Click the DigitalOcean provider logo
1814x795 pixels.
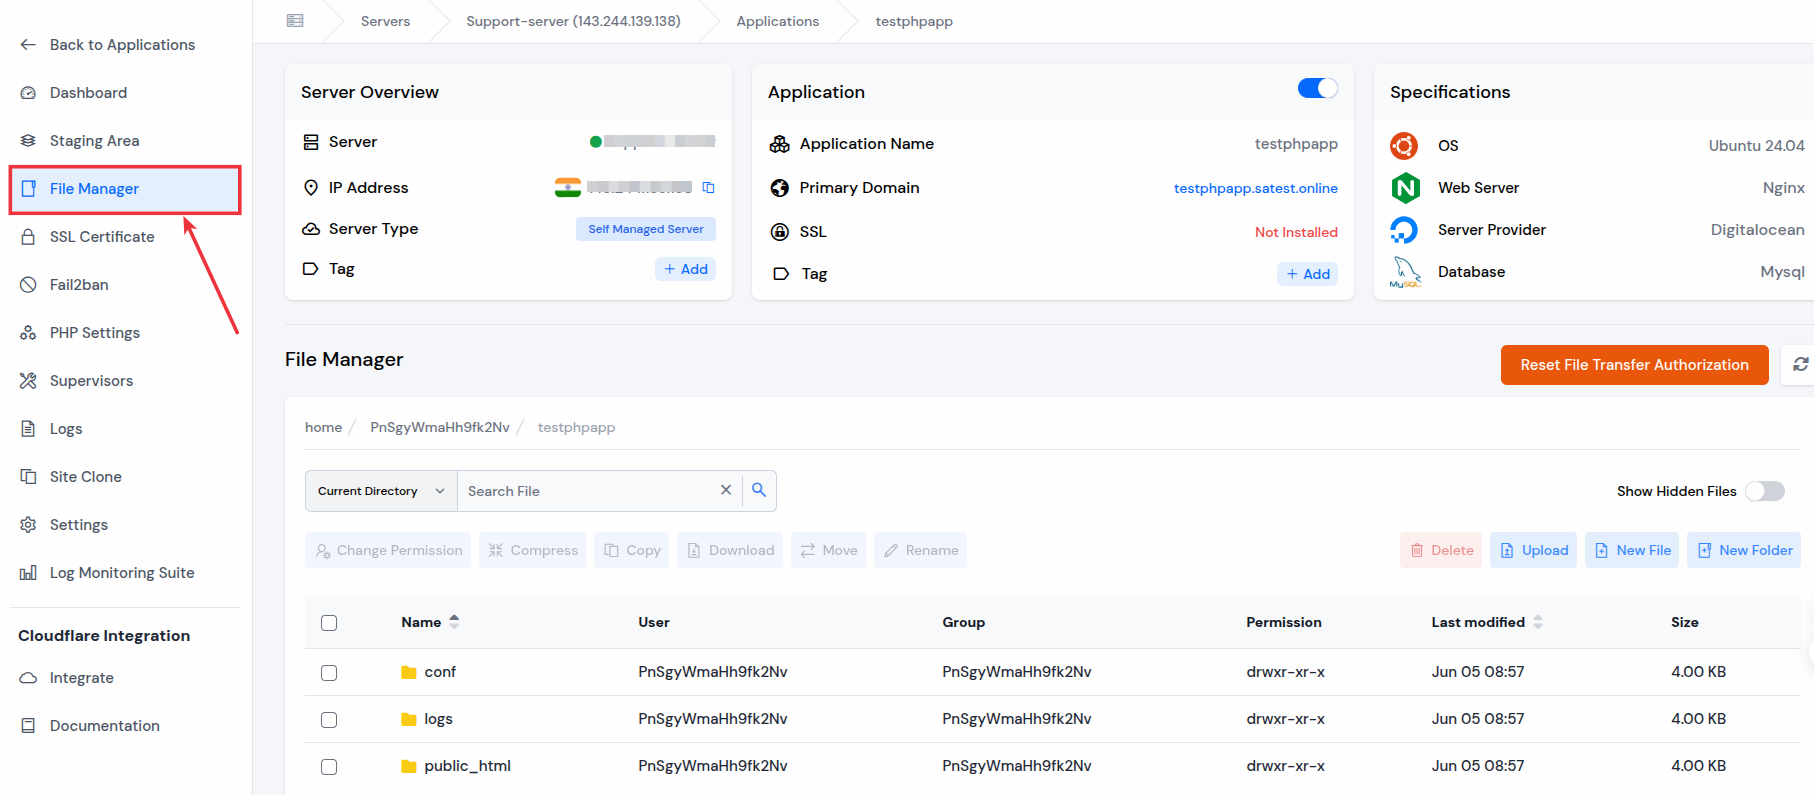click(1404, 230)
